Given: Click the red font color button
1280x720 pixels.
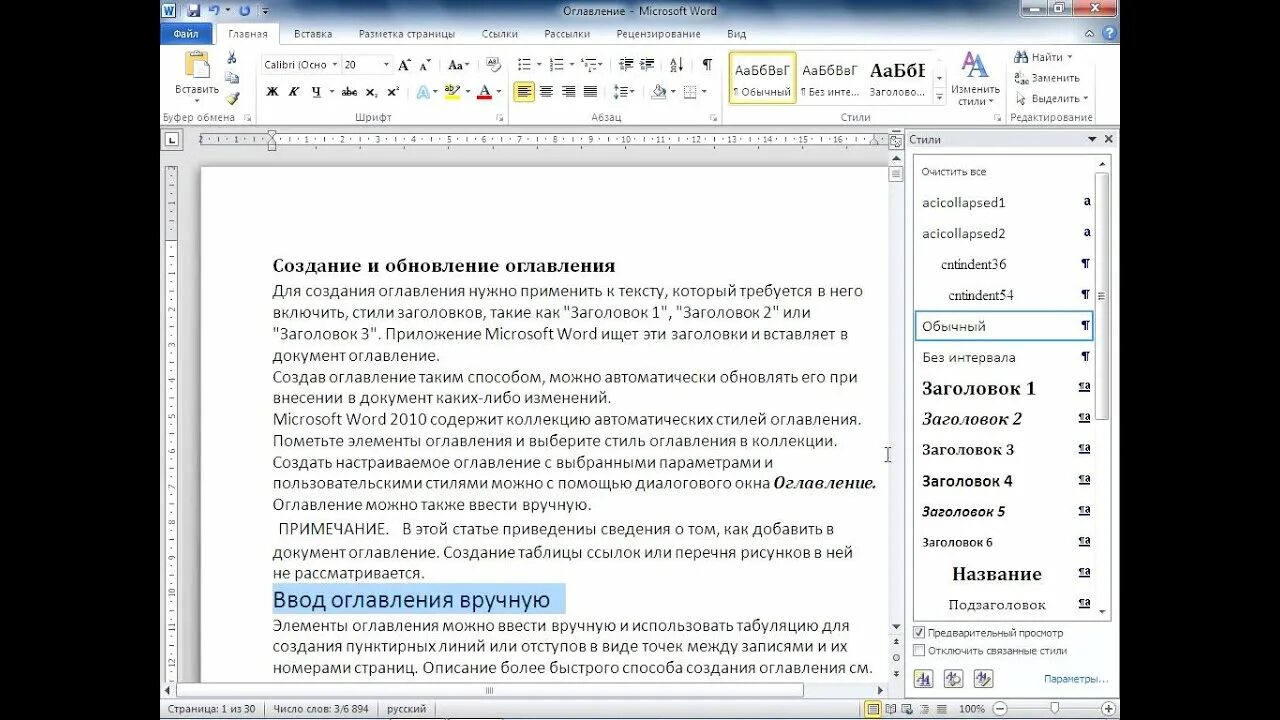Looking at the screenshot, I should pos(484,92).
